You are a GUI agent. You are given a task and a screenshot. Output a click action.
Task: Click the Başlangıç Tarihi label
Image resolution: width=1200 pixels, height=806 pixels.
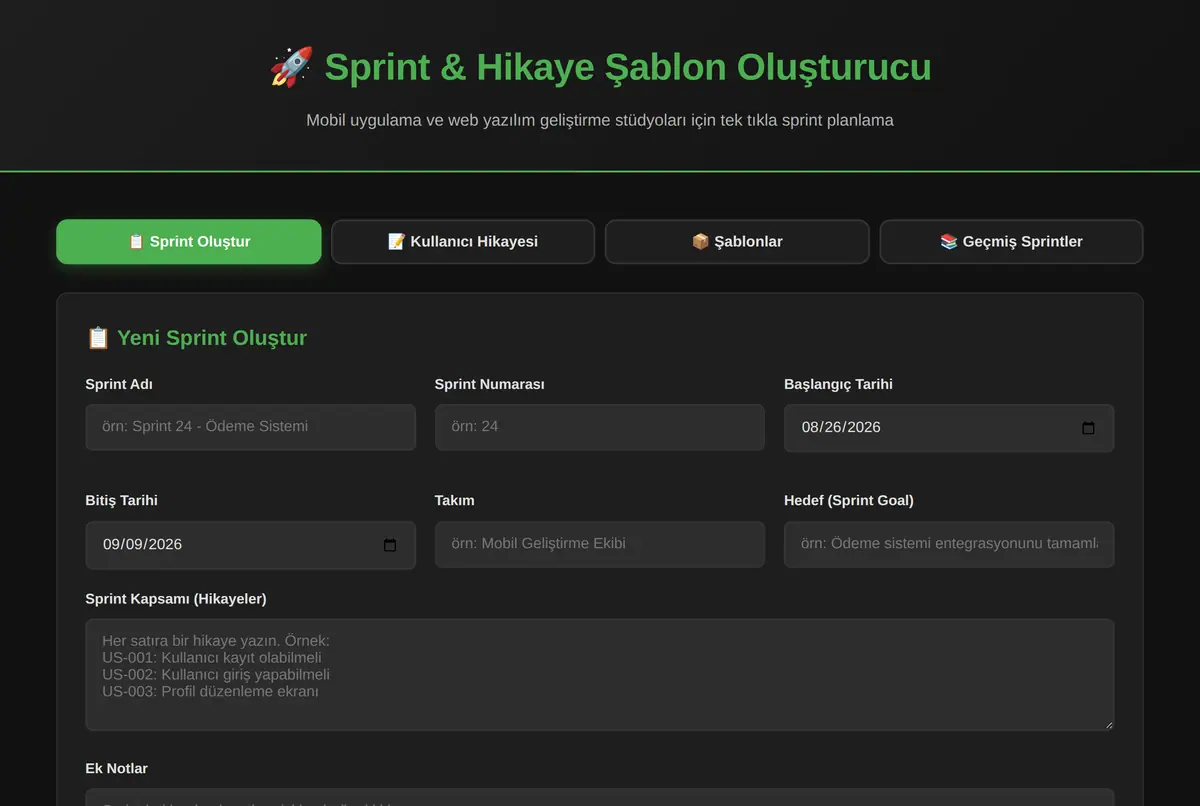[838, 384]
